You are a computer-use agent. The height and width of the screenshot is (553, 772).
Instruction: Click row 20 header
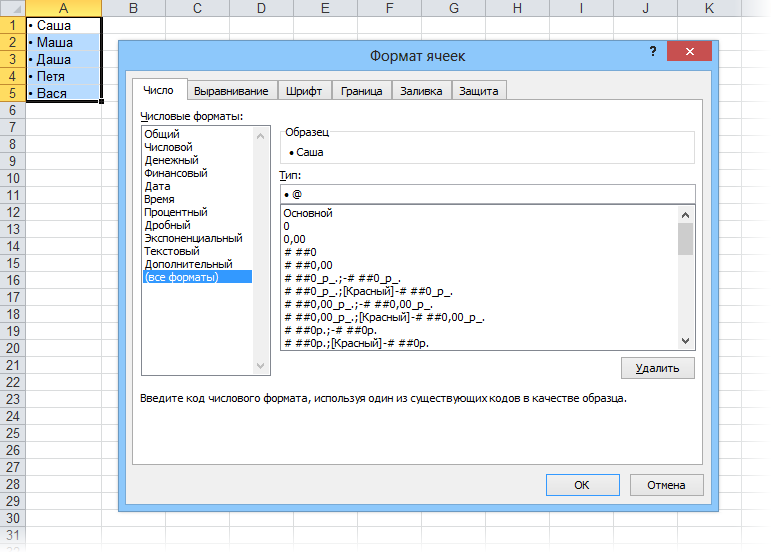point(13,348)
